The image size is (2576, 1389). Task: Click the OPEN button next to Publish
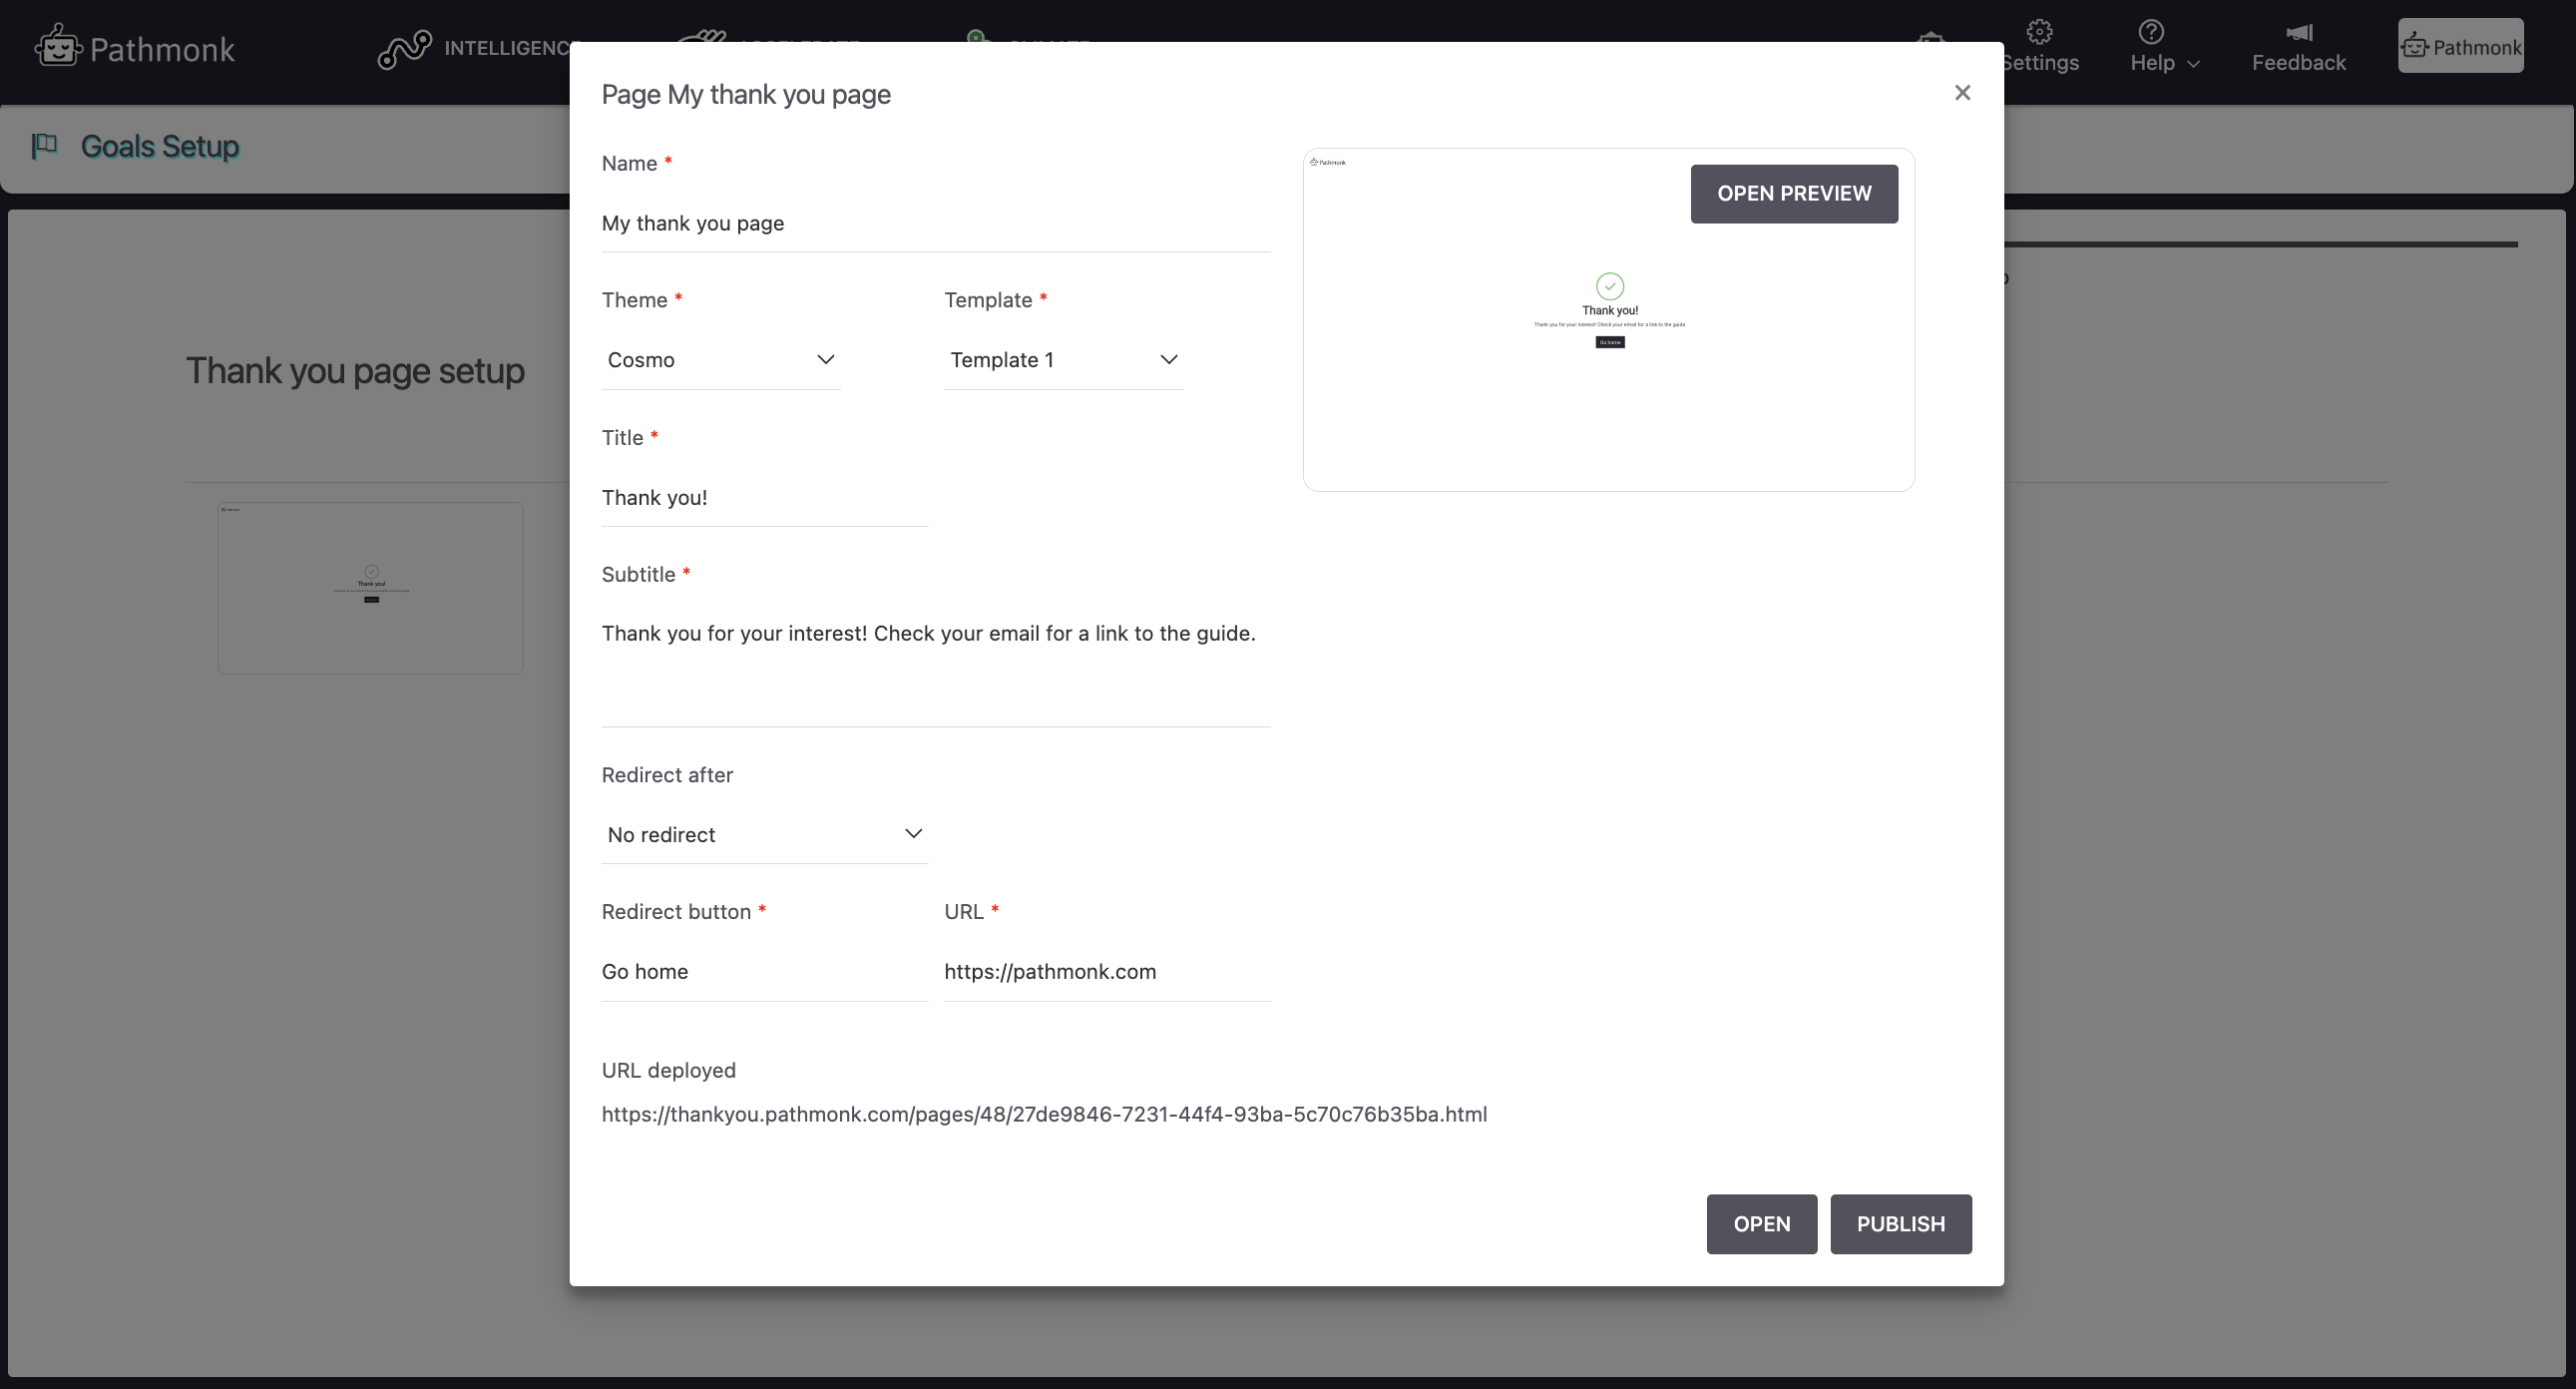pos(1761,1224)
